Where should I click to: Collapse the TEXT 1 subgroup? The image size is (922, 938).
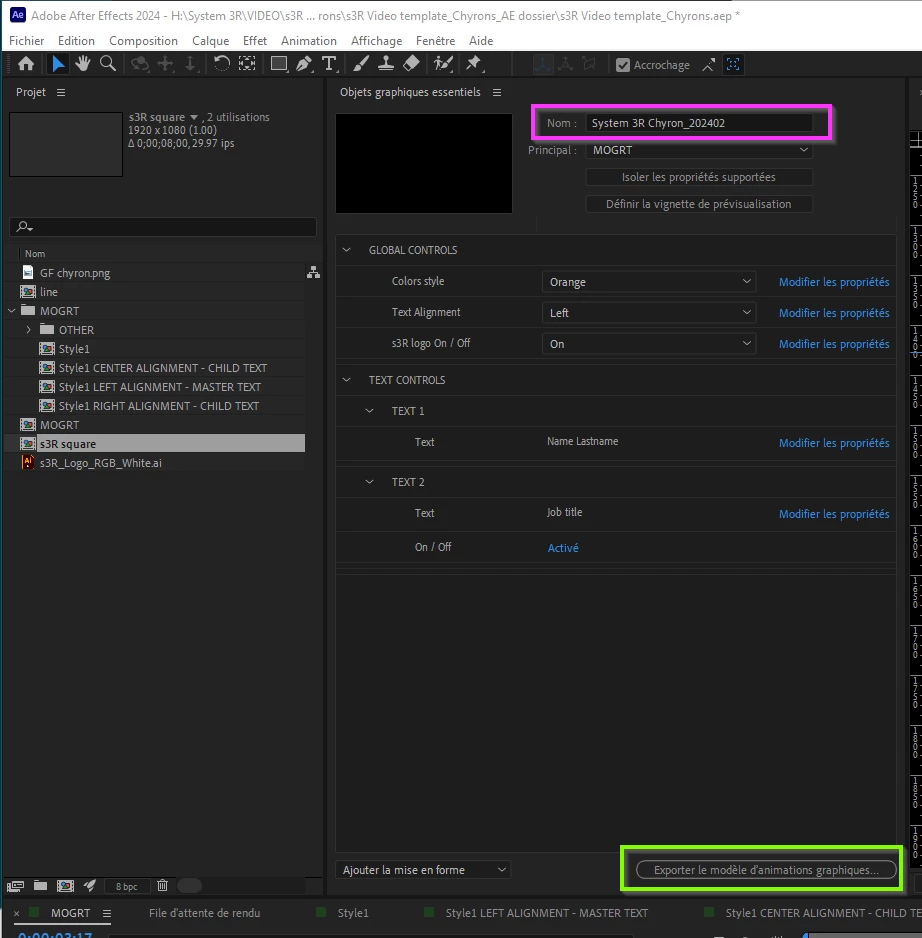370,411
